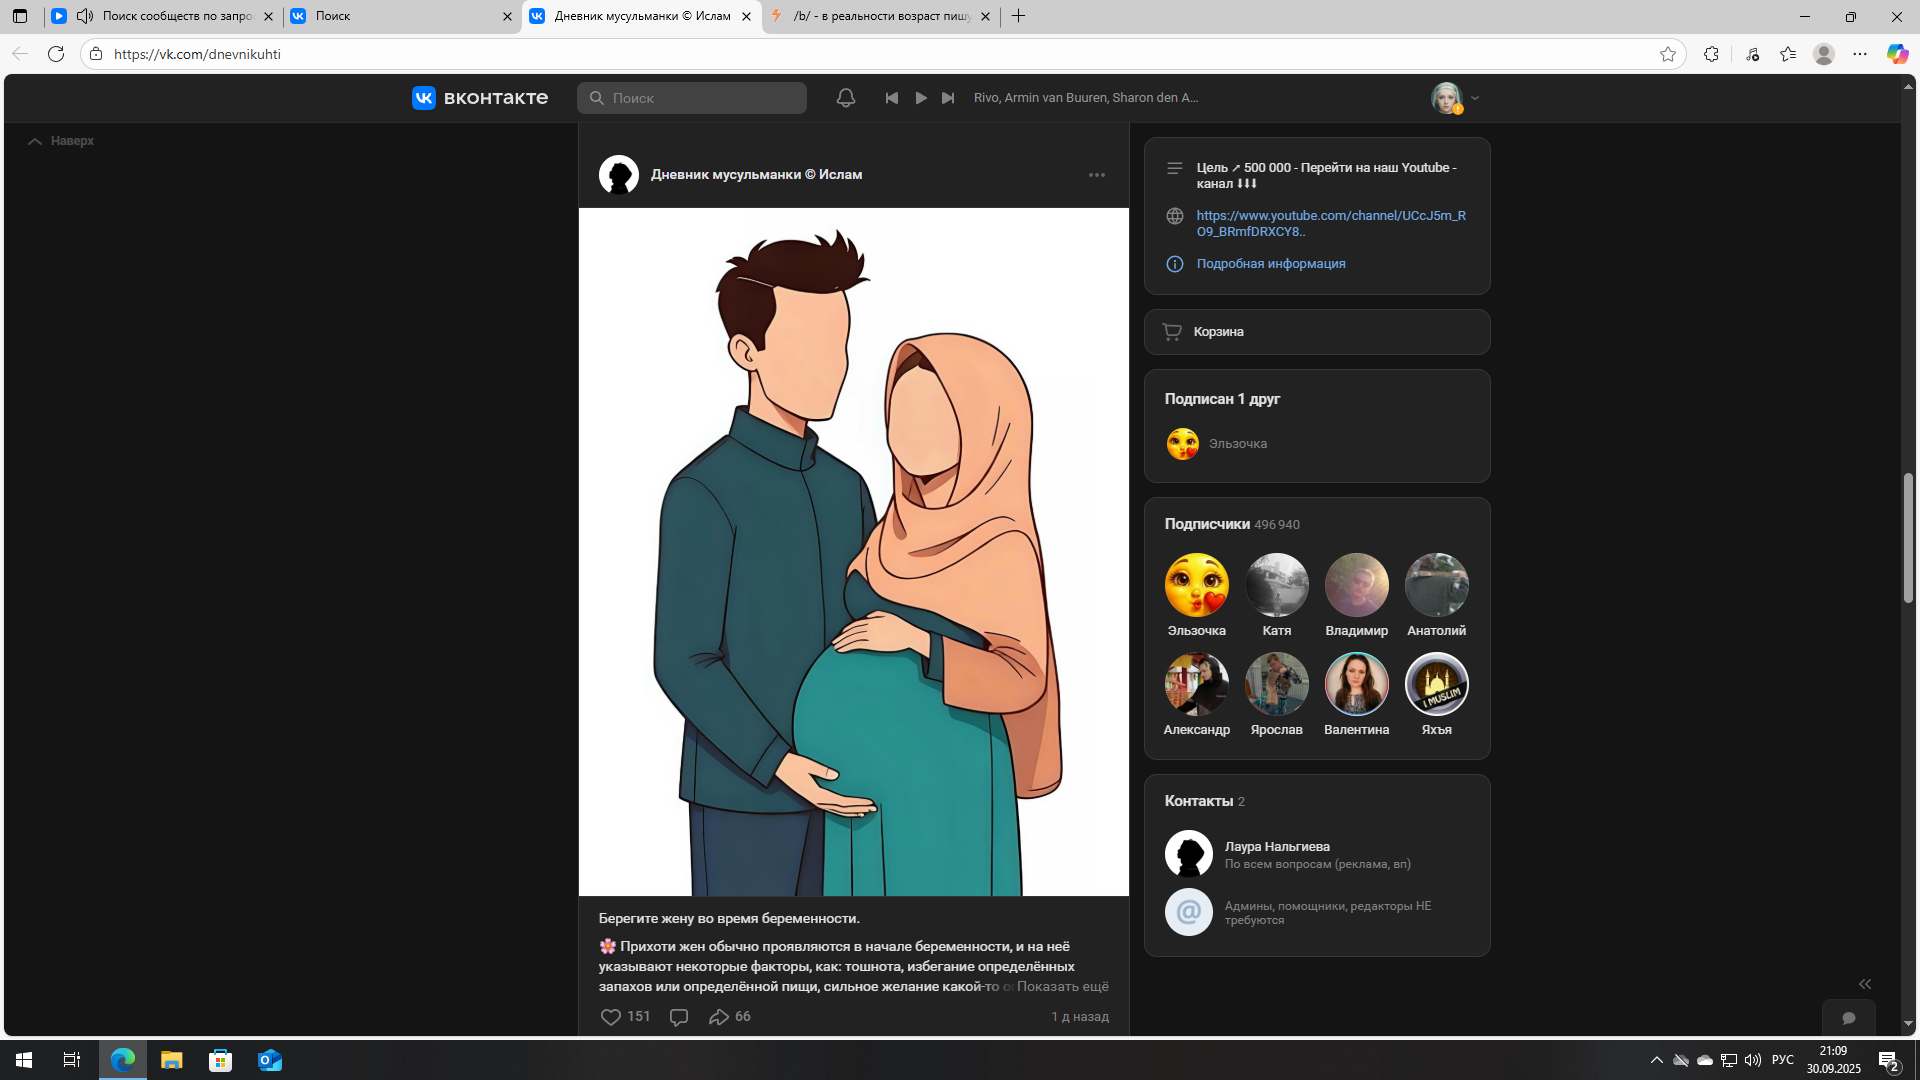Open the YouTube channel link
1920x1080 pixels.
point(1330,223)
